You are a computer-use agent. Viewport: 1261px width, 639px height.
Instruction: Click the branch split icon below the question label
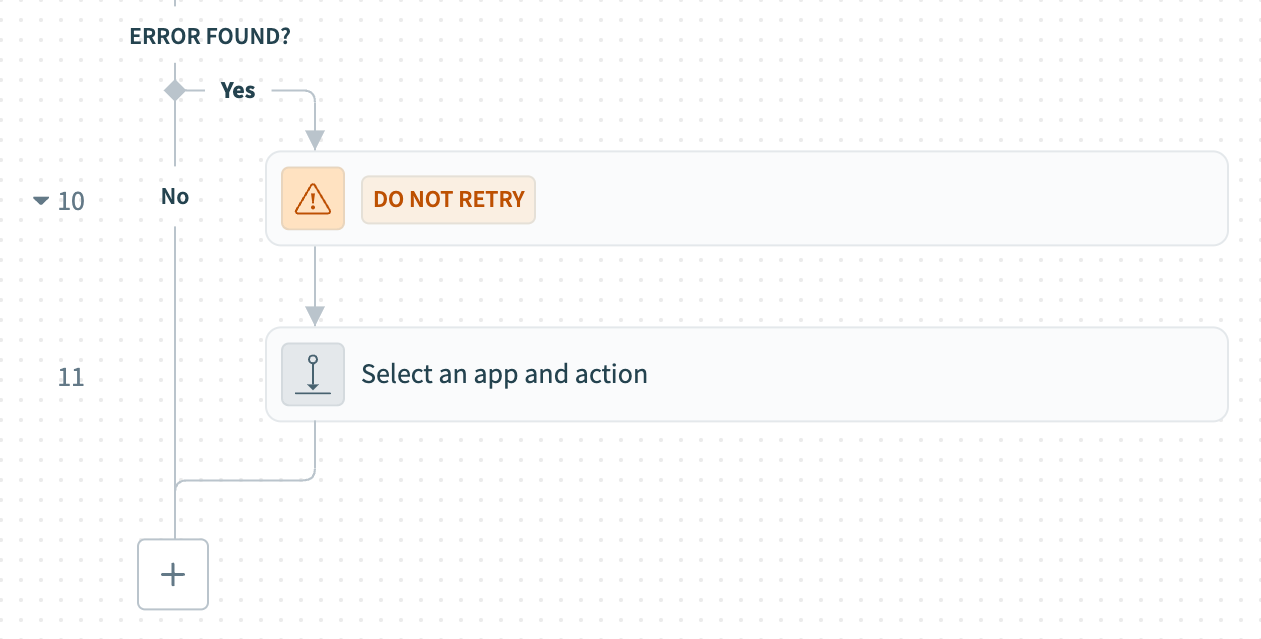pyautogui.click(x=176, y=89)
